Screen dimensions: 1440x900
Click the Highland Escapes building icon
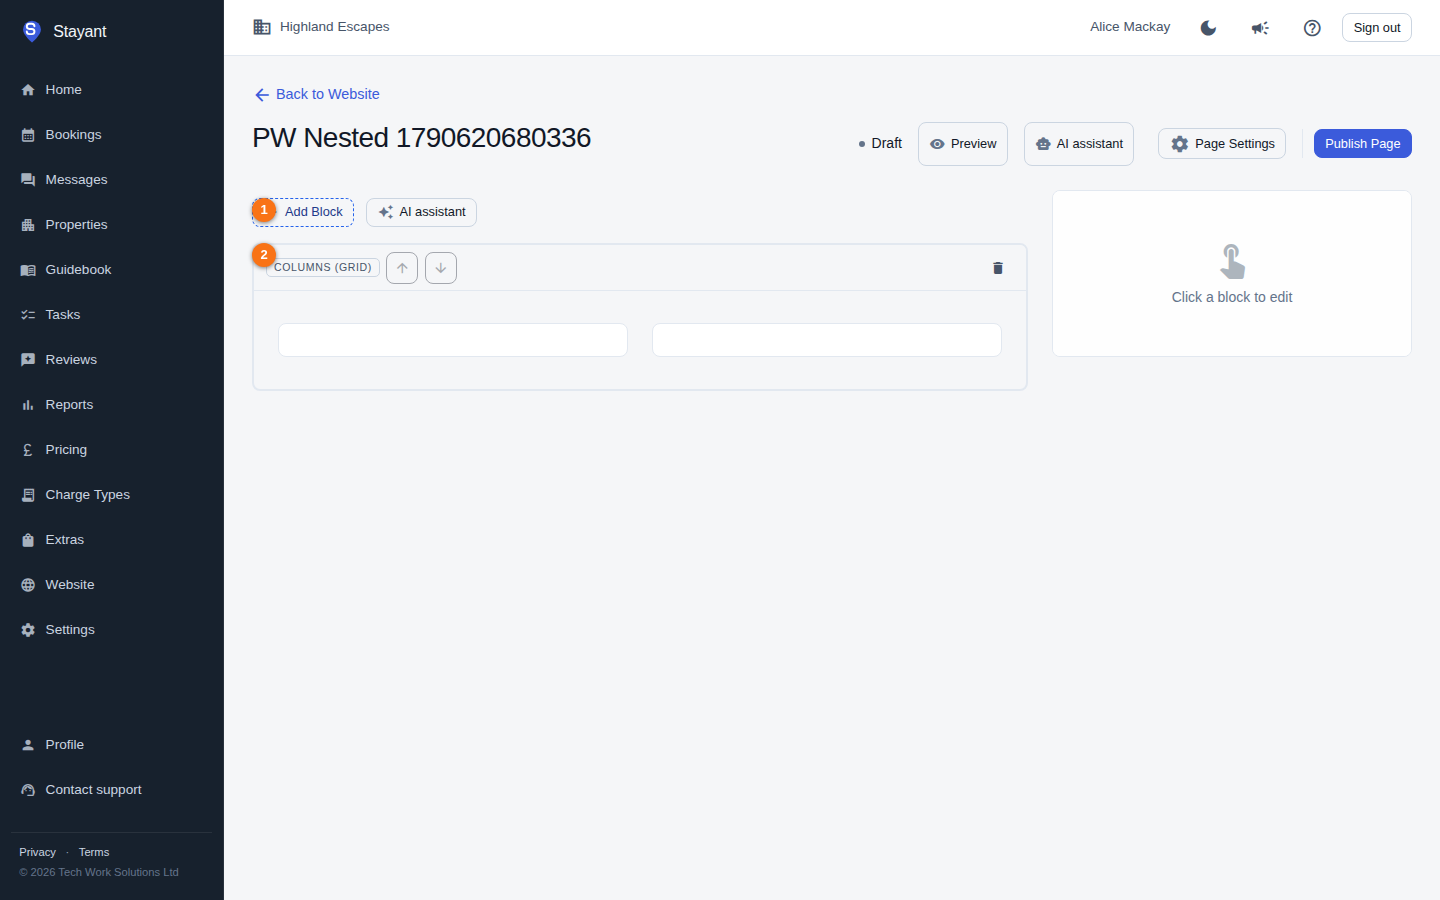point(262,27)
